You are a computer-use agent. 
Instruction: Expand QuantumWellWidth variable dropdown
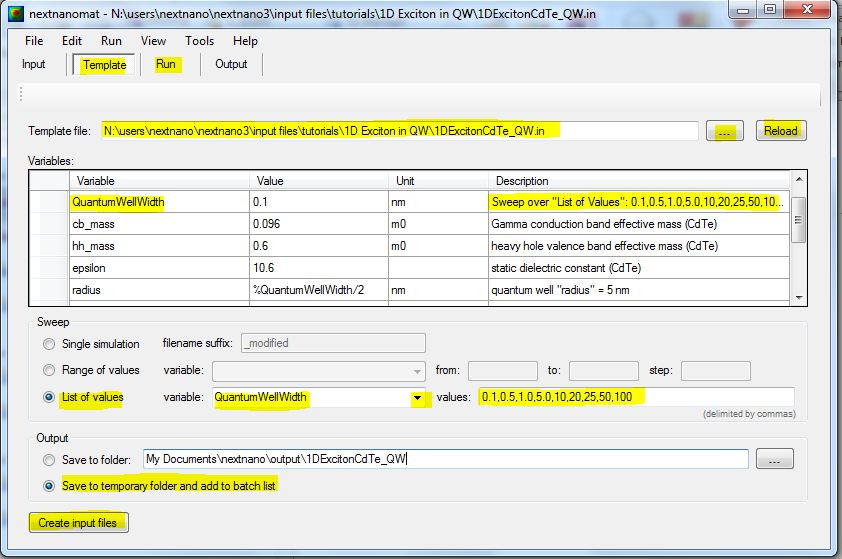pos(416,398)
